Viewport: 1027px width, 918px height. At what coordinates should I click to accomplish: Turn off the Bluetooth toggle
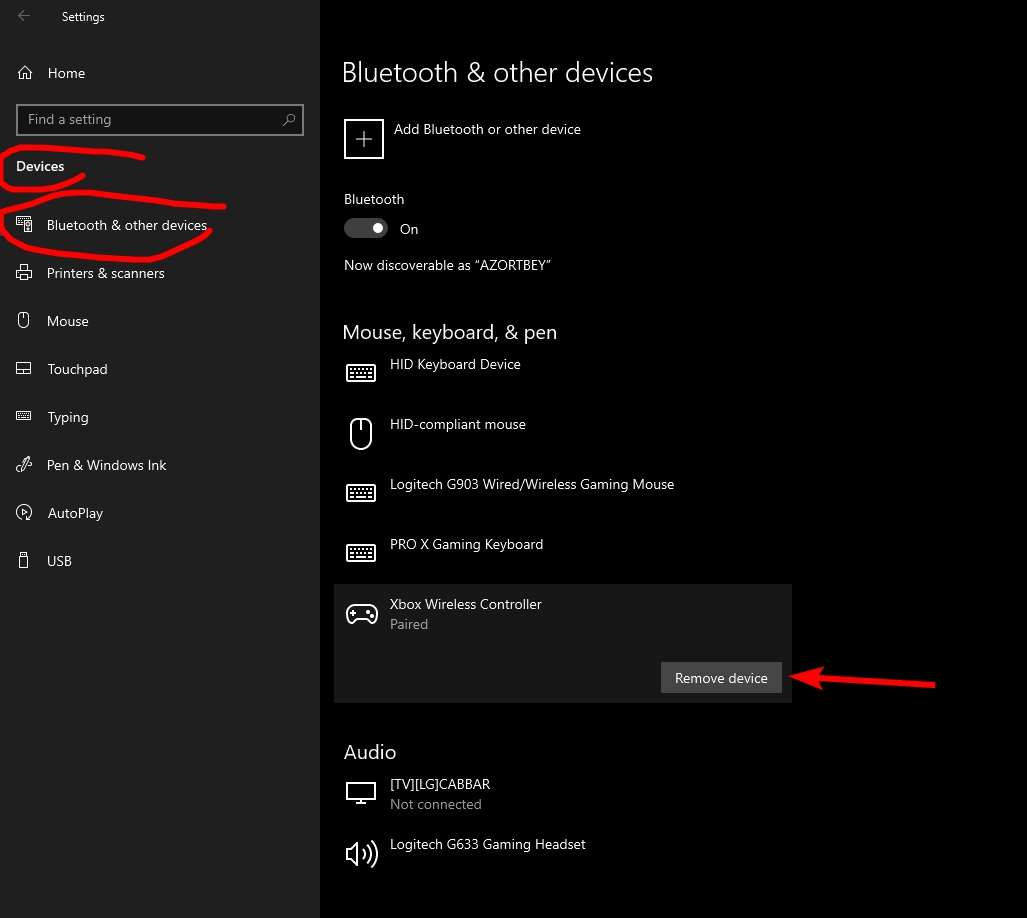coord(365,229)
